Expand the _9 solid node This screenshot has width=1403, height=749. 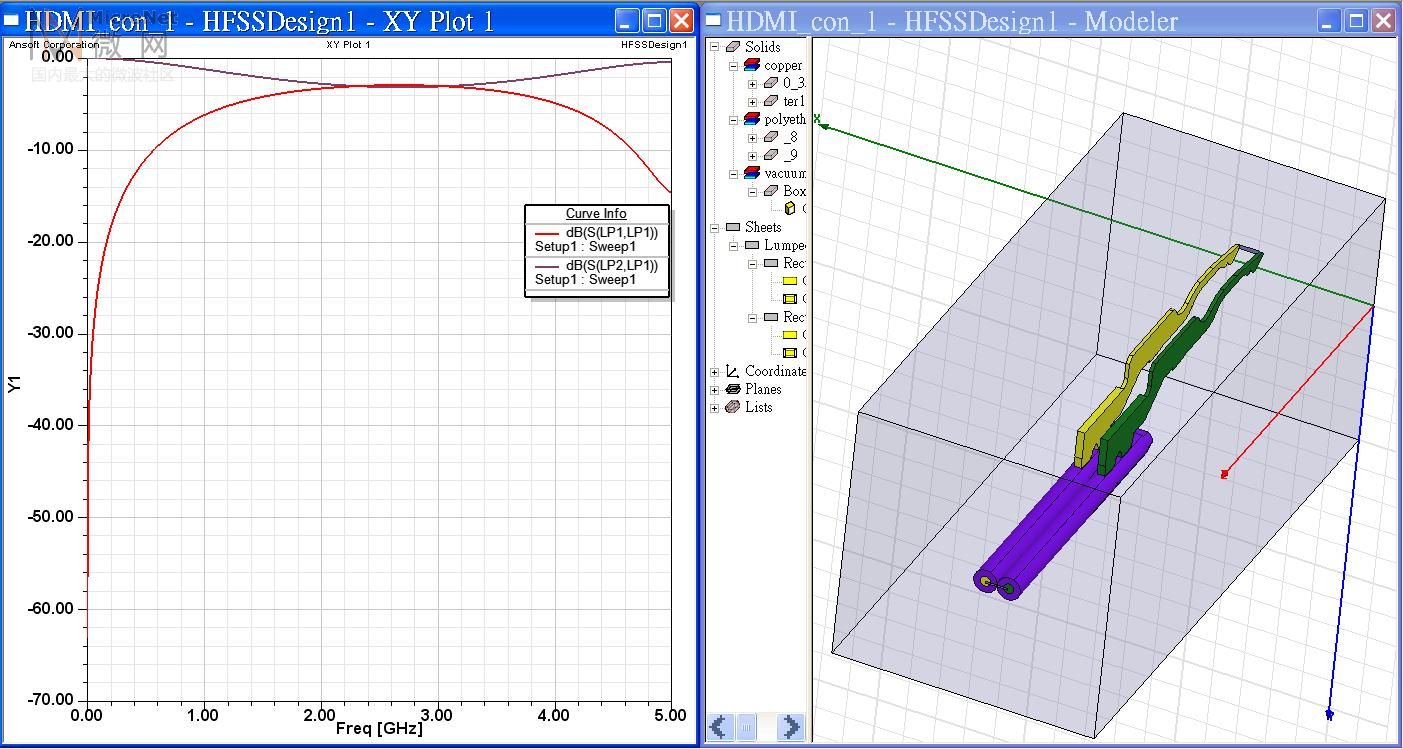752,156
